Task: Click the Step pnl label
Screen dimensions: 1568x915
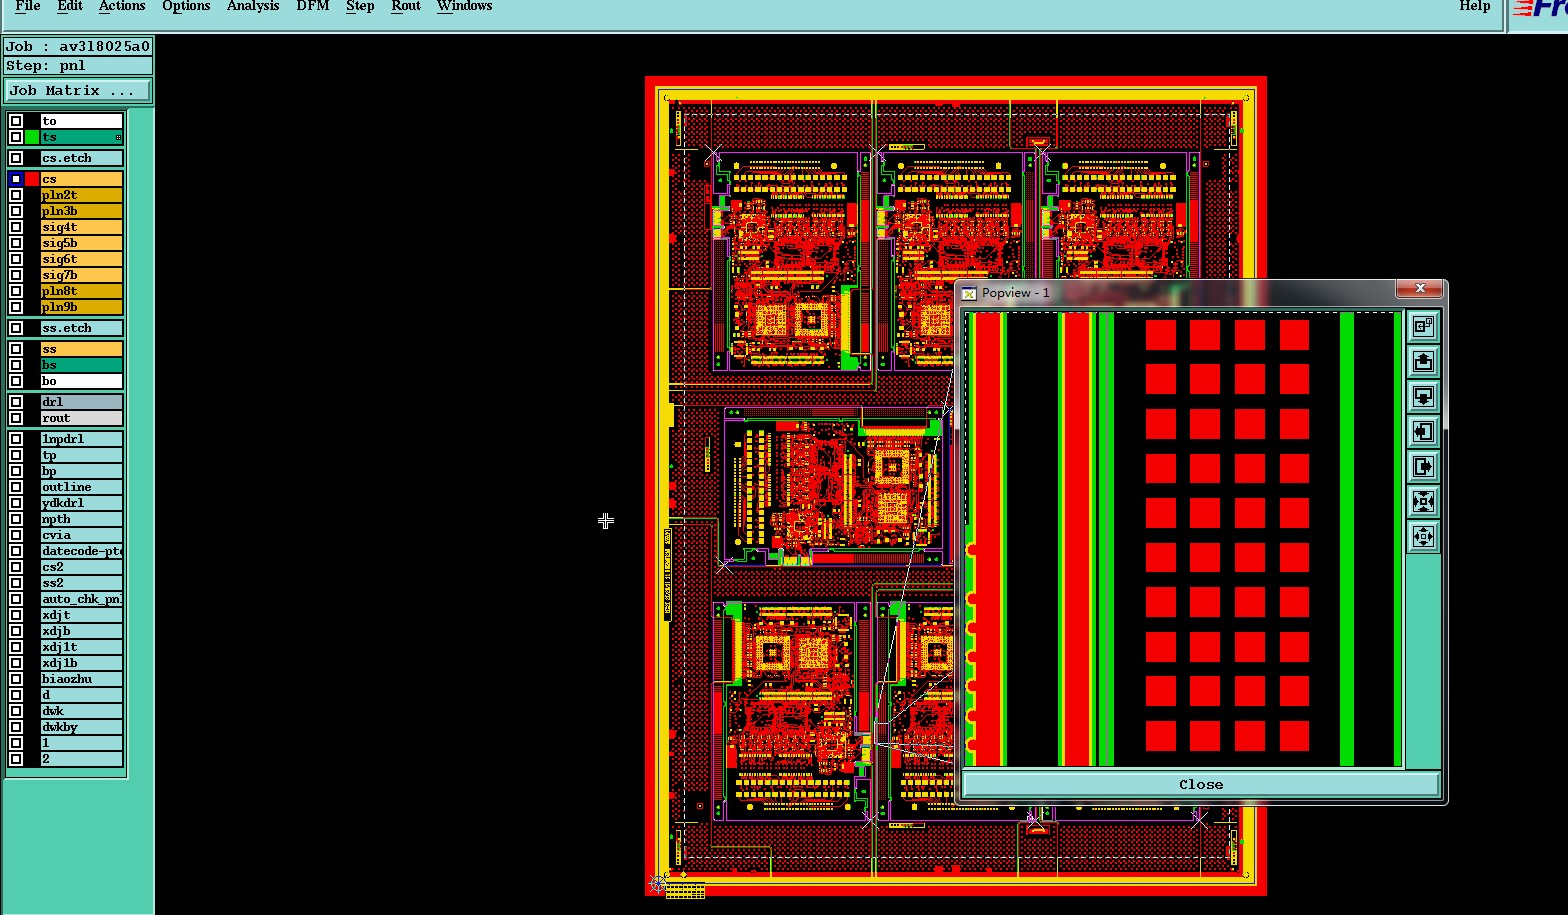Action: 78,65
